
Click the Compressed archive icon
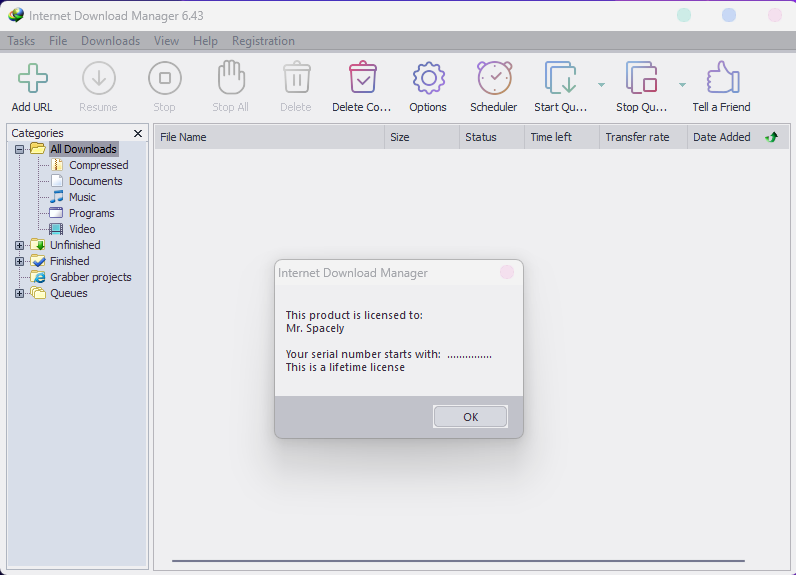point(57,165)
